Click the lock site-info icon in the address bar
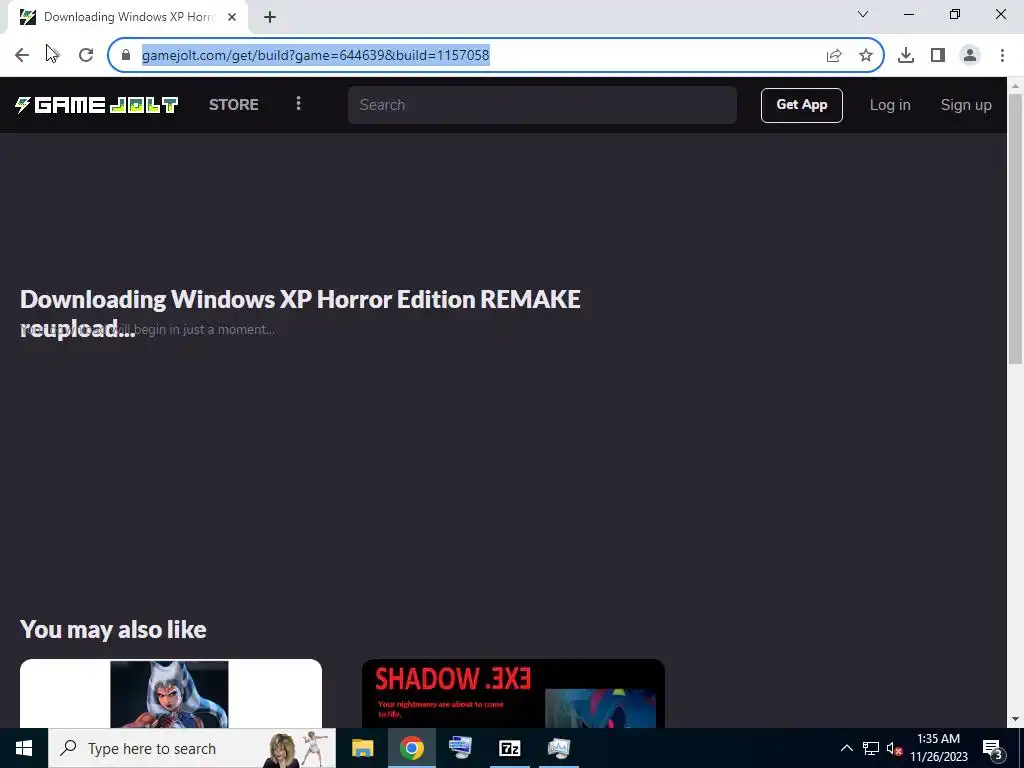Image resolution: width=1024 pixels, height=768 pixels. pyautogui.click(x=126, y=55)
